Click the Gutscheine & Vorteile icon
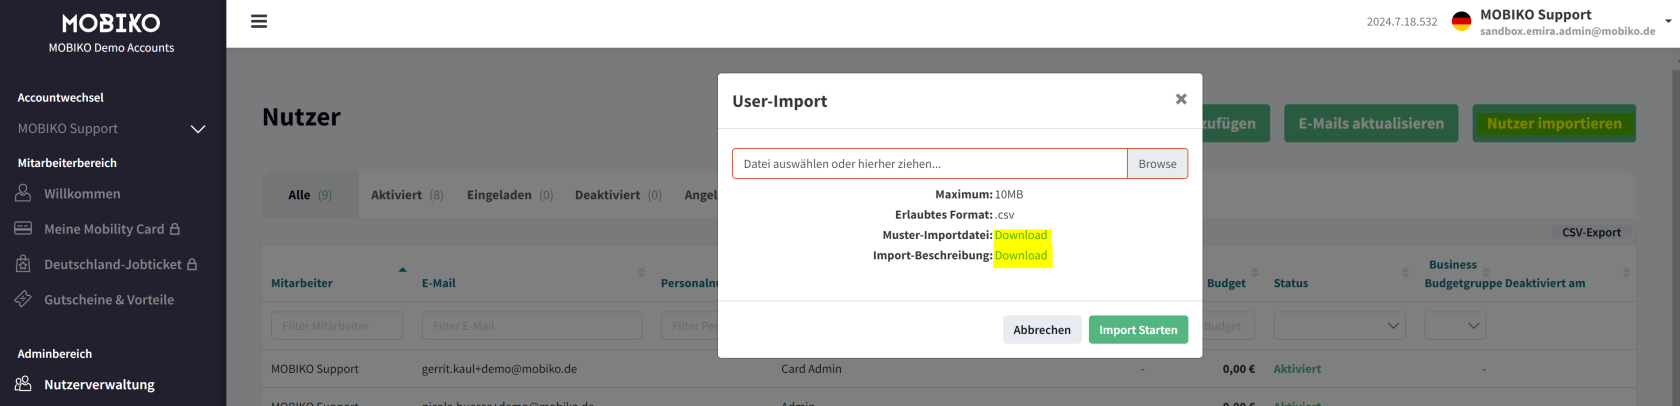1680x406 pixels. click(x=23, y=299)
